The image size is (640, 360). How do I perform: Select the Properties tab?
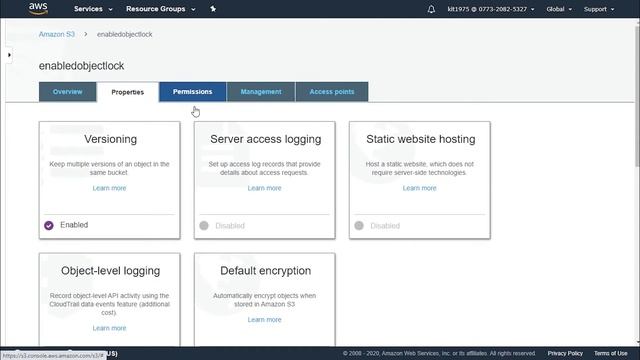coord(128,92)
